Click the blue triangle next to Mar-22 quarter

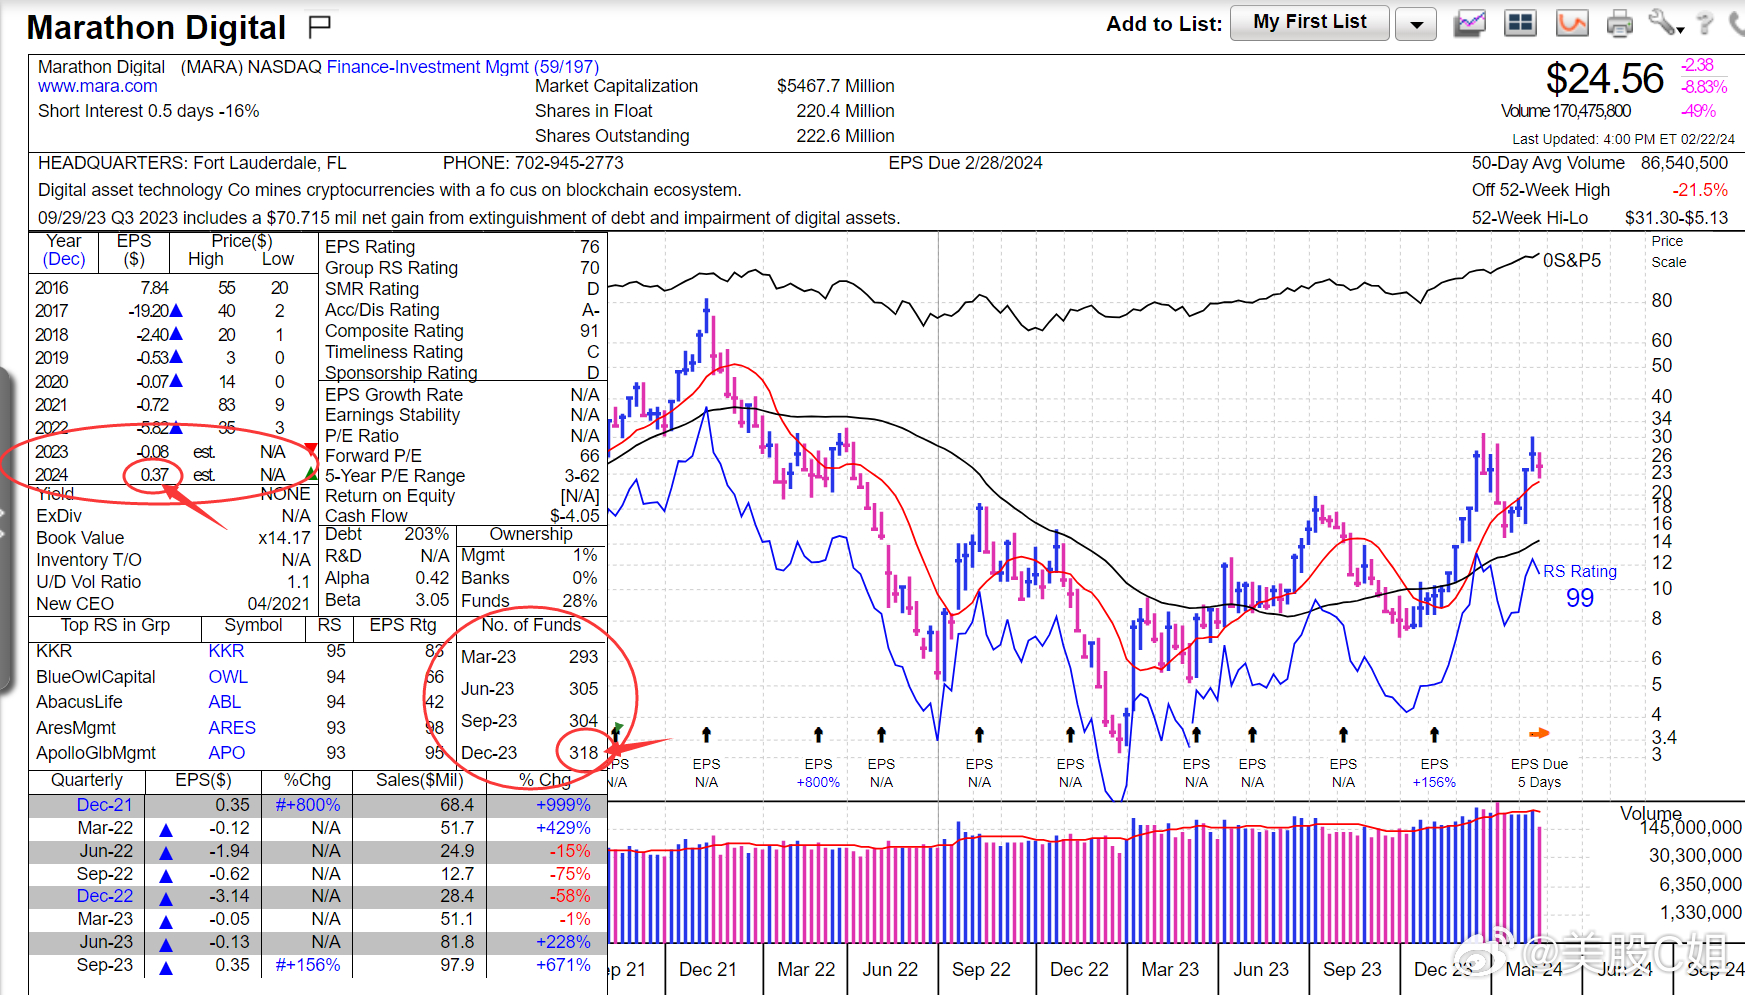pos(166,829)
